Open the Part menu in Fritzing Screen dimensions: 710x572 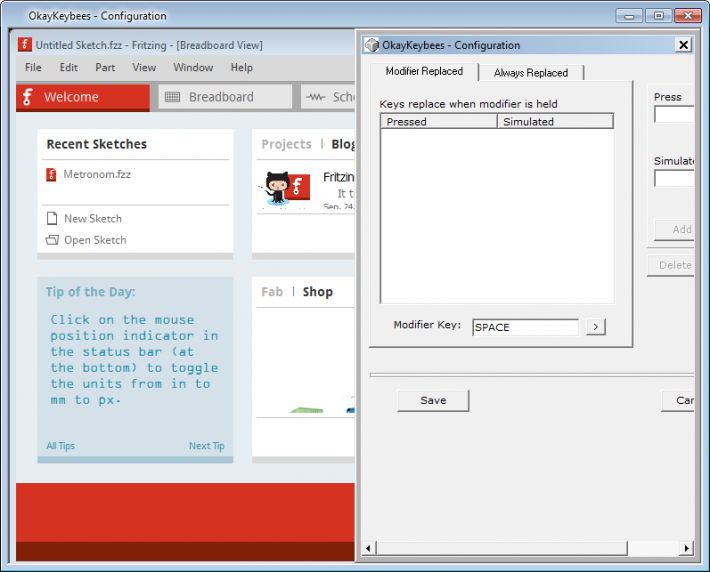tap(105, 67)
